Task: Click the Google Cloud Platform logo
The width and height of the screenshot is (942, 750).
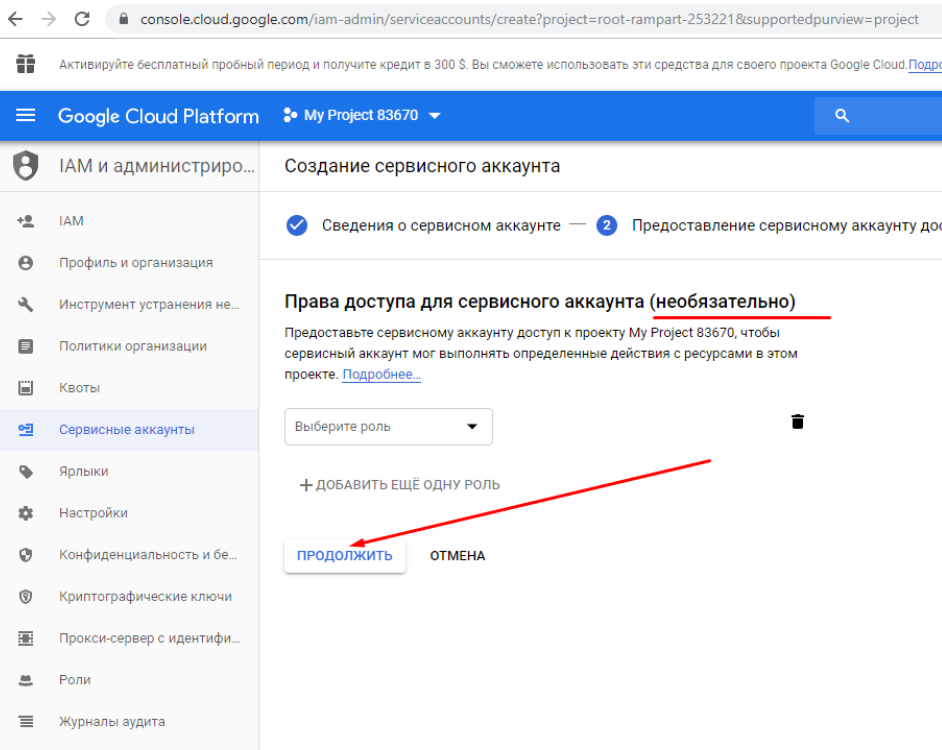Action: click(158, 116)
